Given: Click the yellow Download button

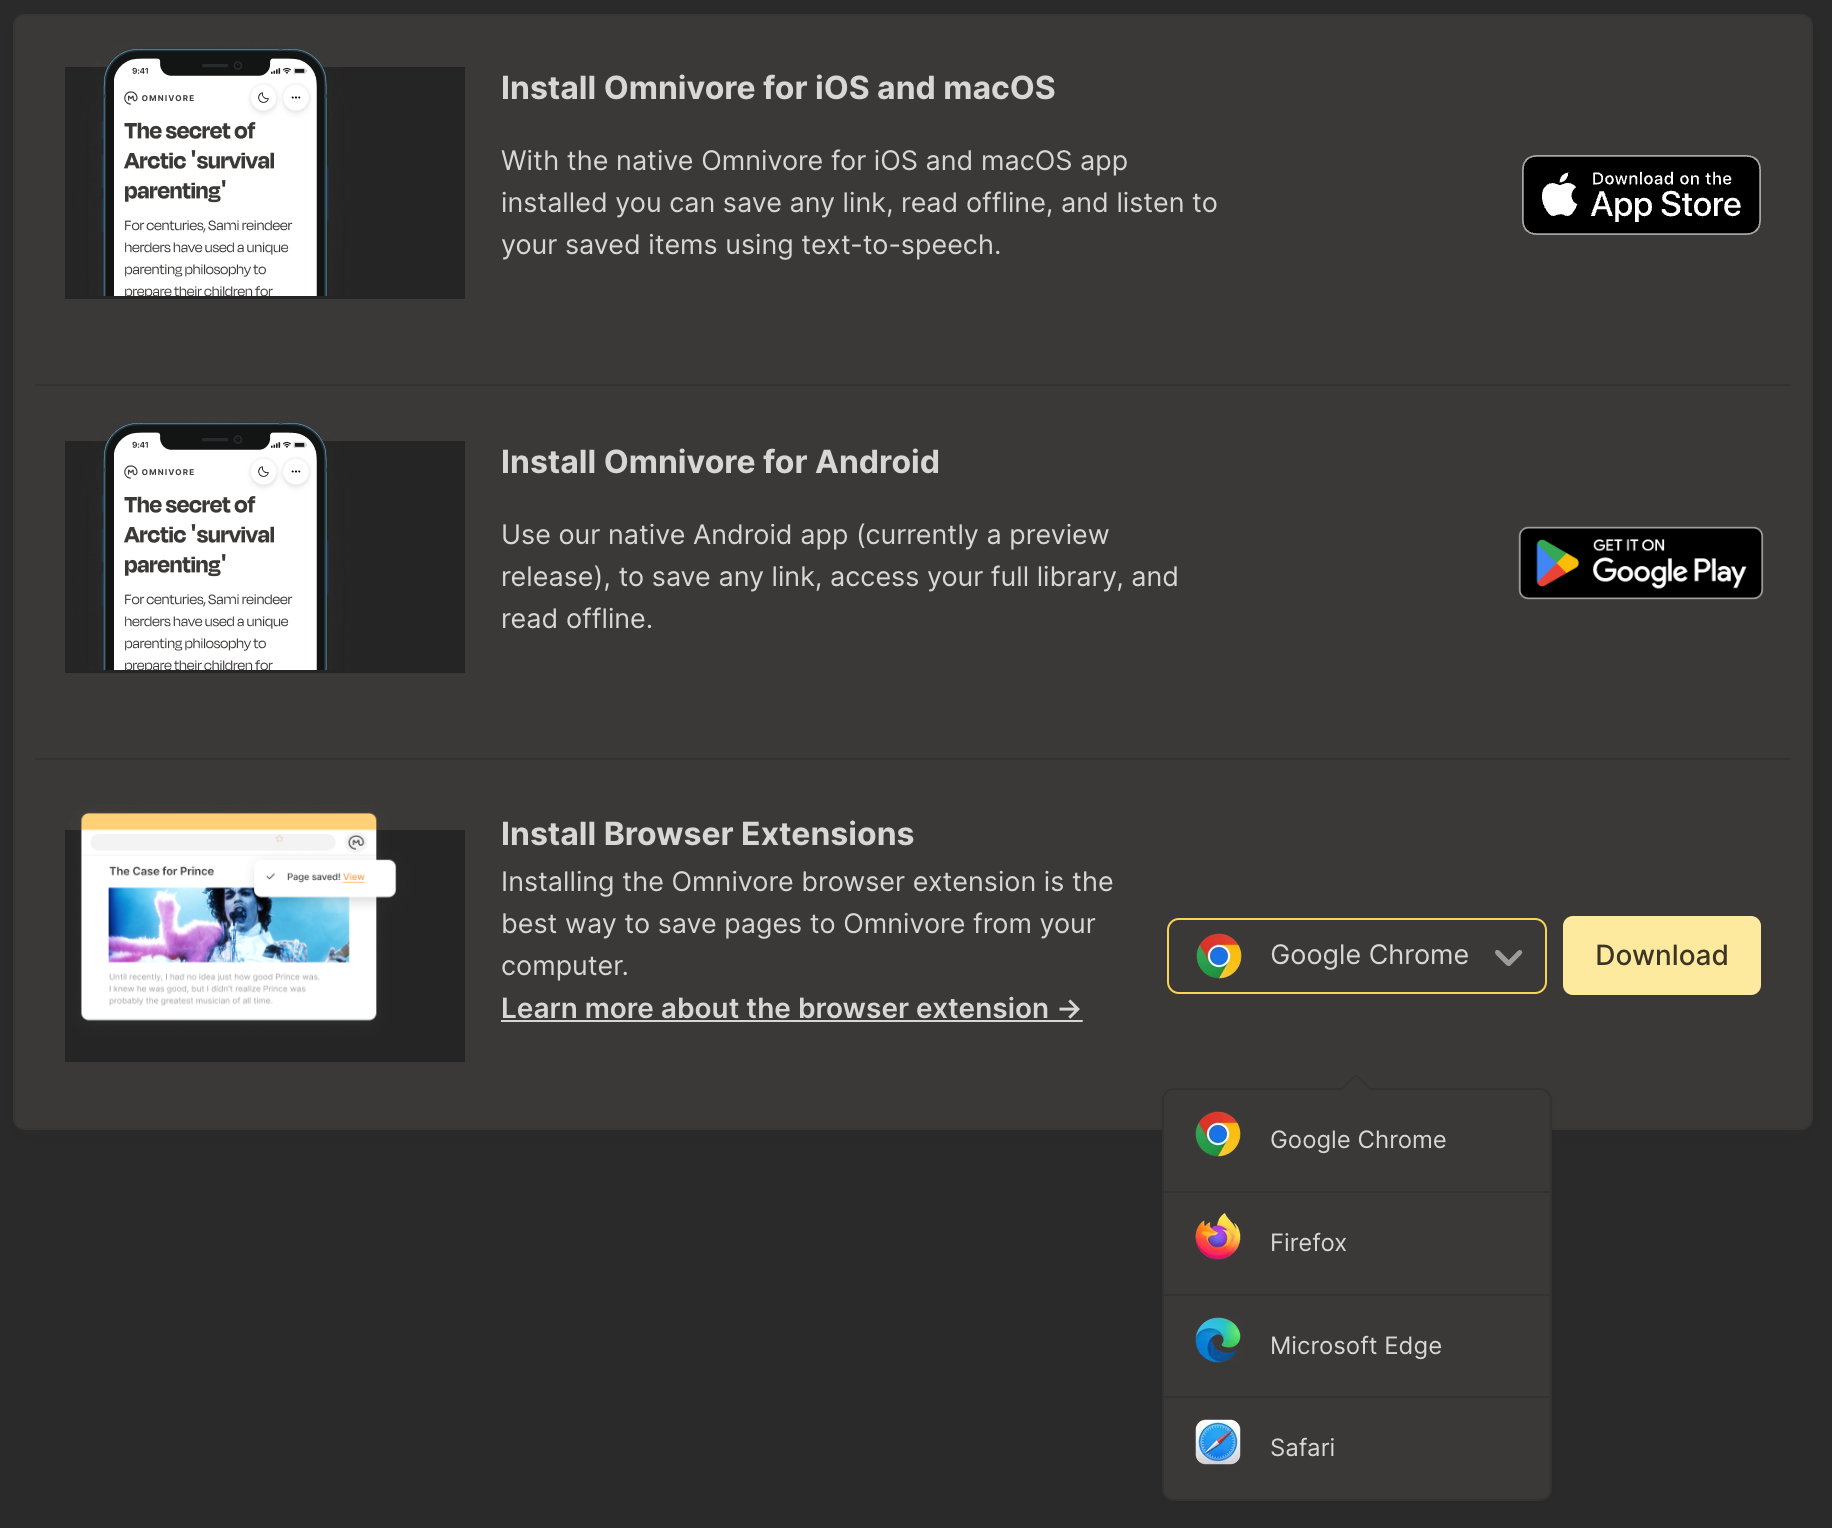Looking at the screenshot, I should [1661, 955].
